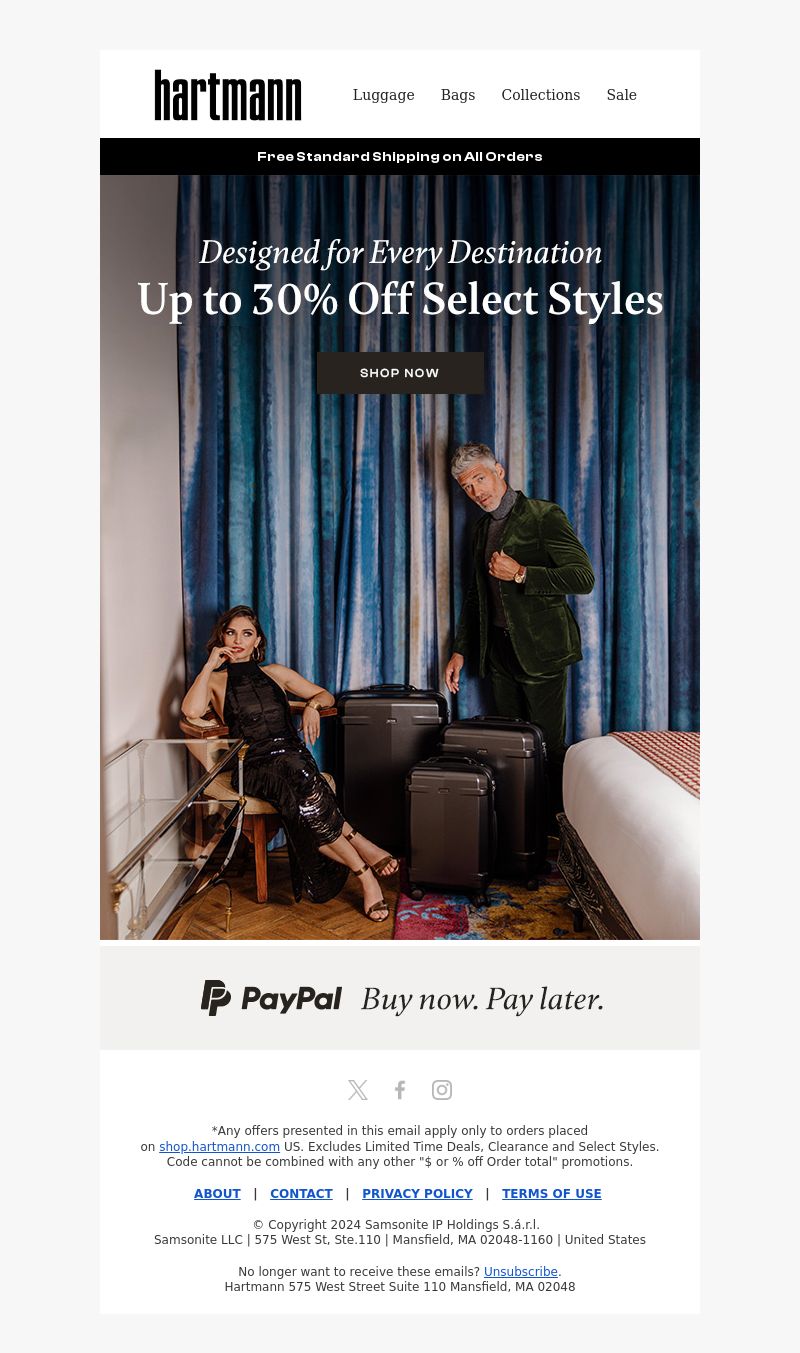Open the Bags menu item
The image size is (800, 1353).
(x=458, y=95)
